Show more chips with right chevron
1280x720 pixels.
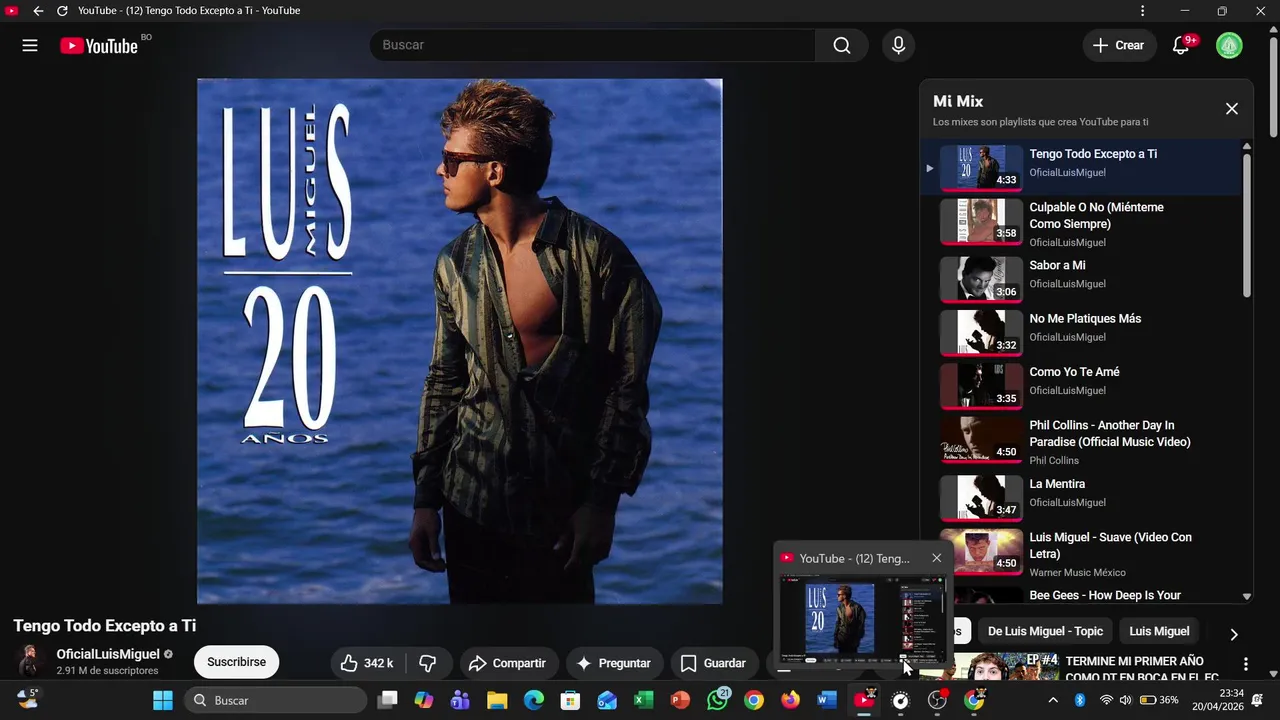click(1233, 634)
